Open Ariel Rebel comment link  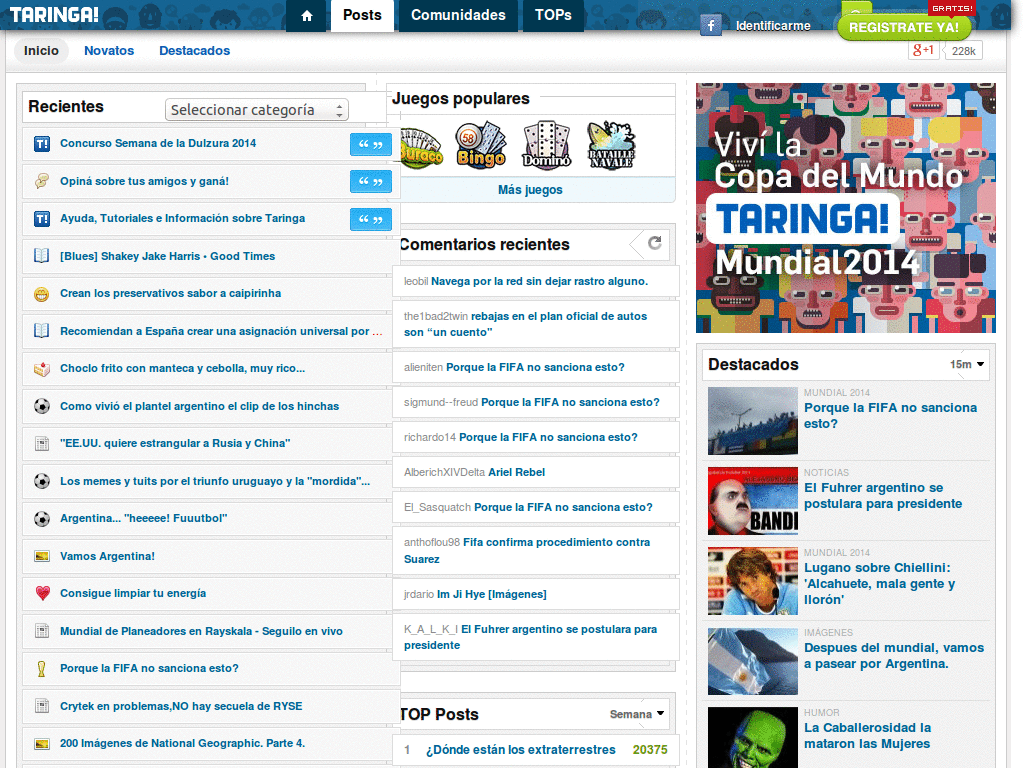coord(517,472)
